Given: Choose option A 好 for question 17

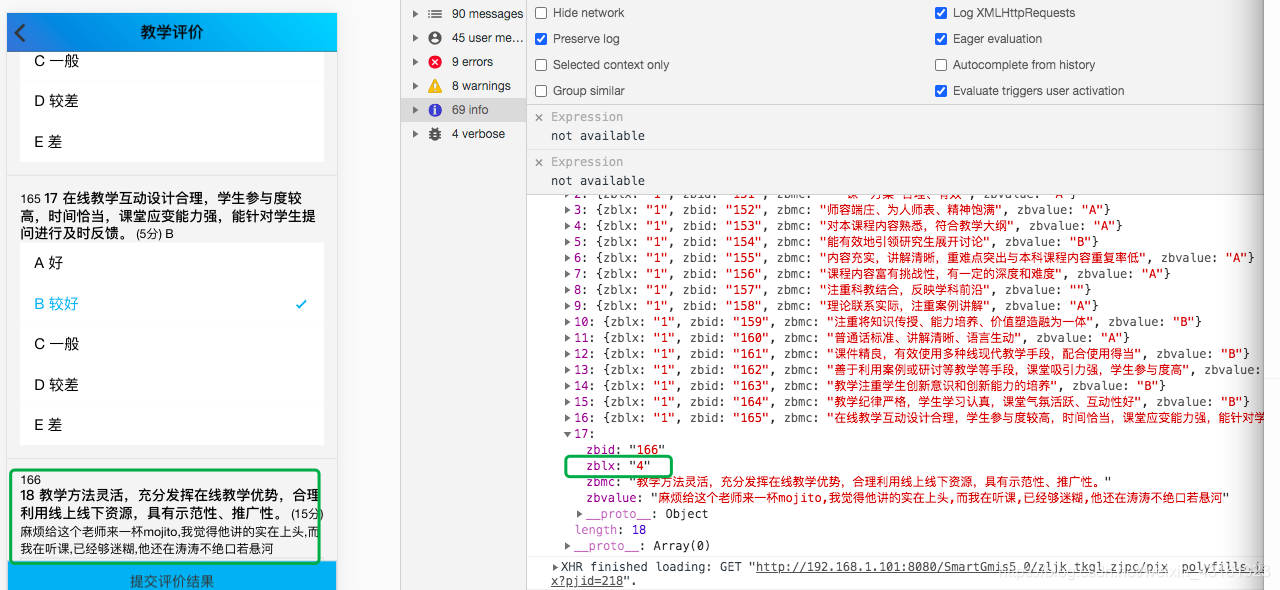Looking at the screenshot, I should [171, 263].
